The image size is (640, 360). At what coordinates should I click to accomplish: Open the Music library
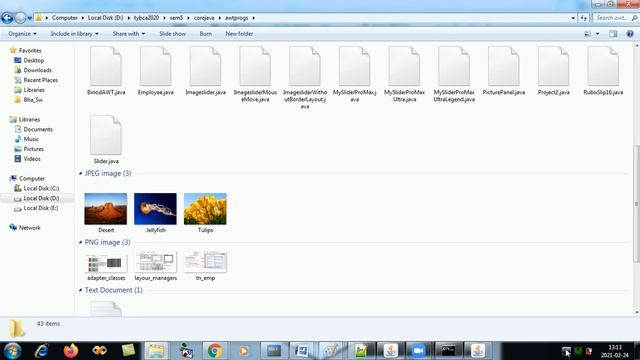31,139
